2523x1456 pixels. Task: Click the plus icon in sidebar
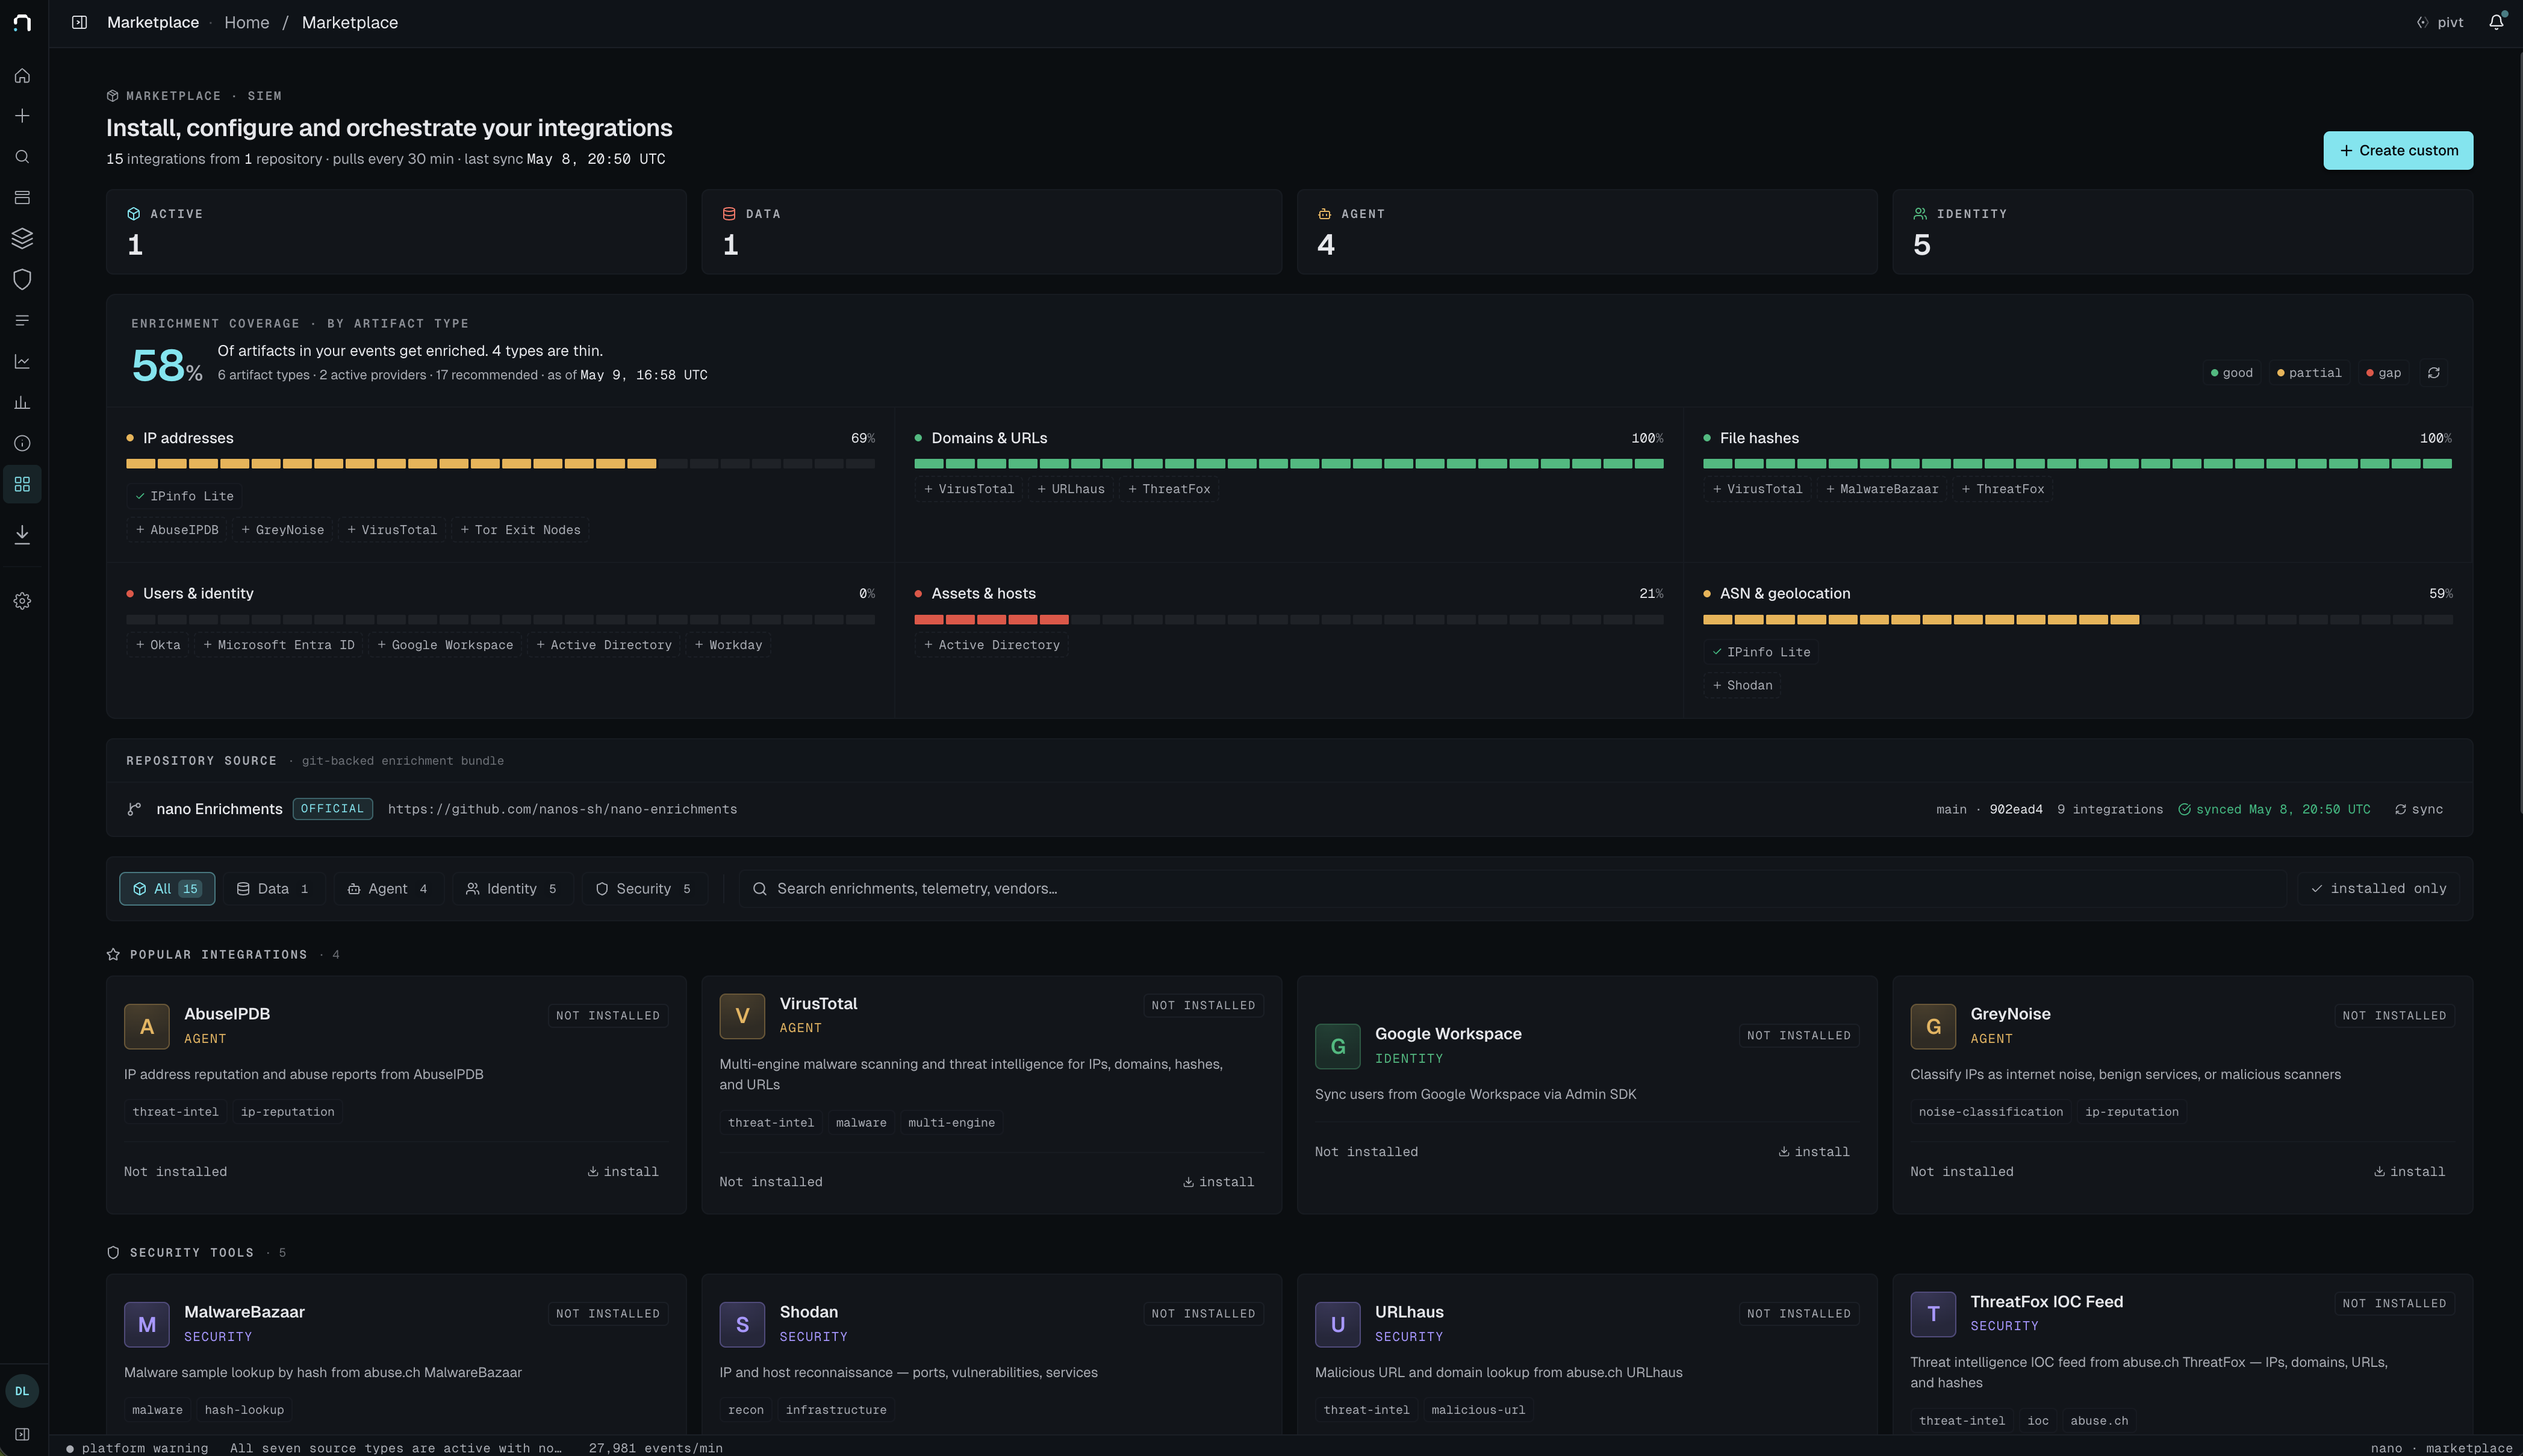tap(22, 116)
